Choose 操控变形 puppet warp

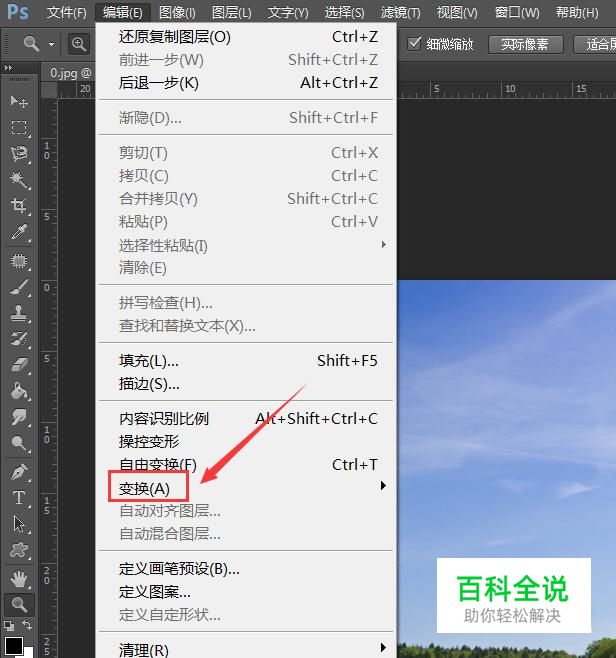click(x=246, y=441)
